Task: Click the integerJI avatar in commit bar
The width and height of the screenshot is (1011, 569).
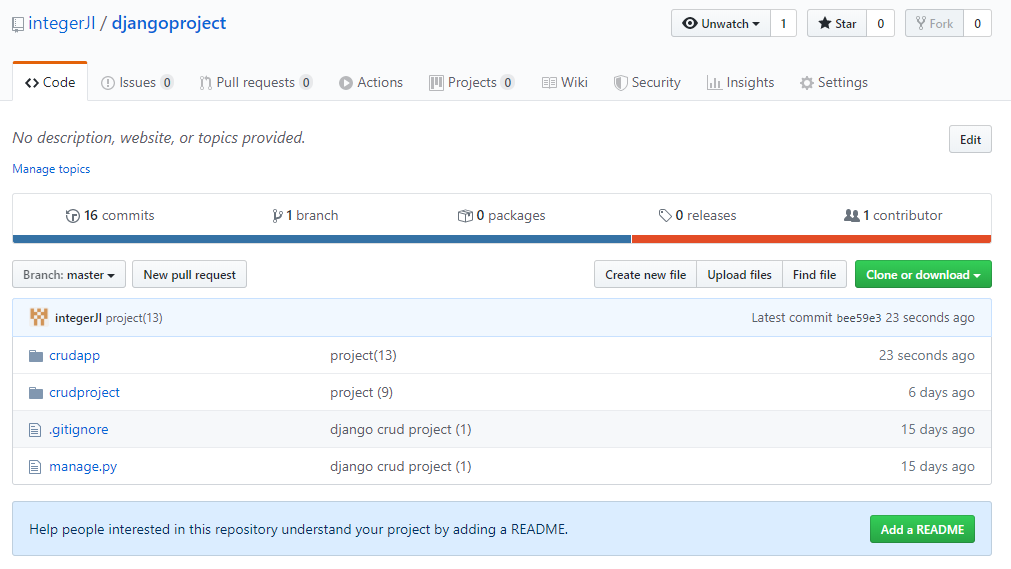Action: click(39, 317)
